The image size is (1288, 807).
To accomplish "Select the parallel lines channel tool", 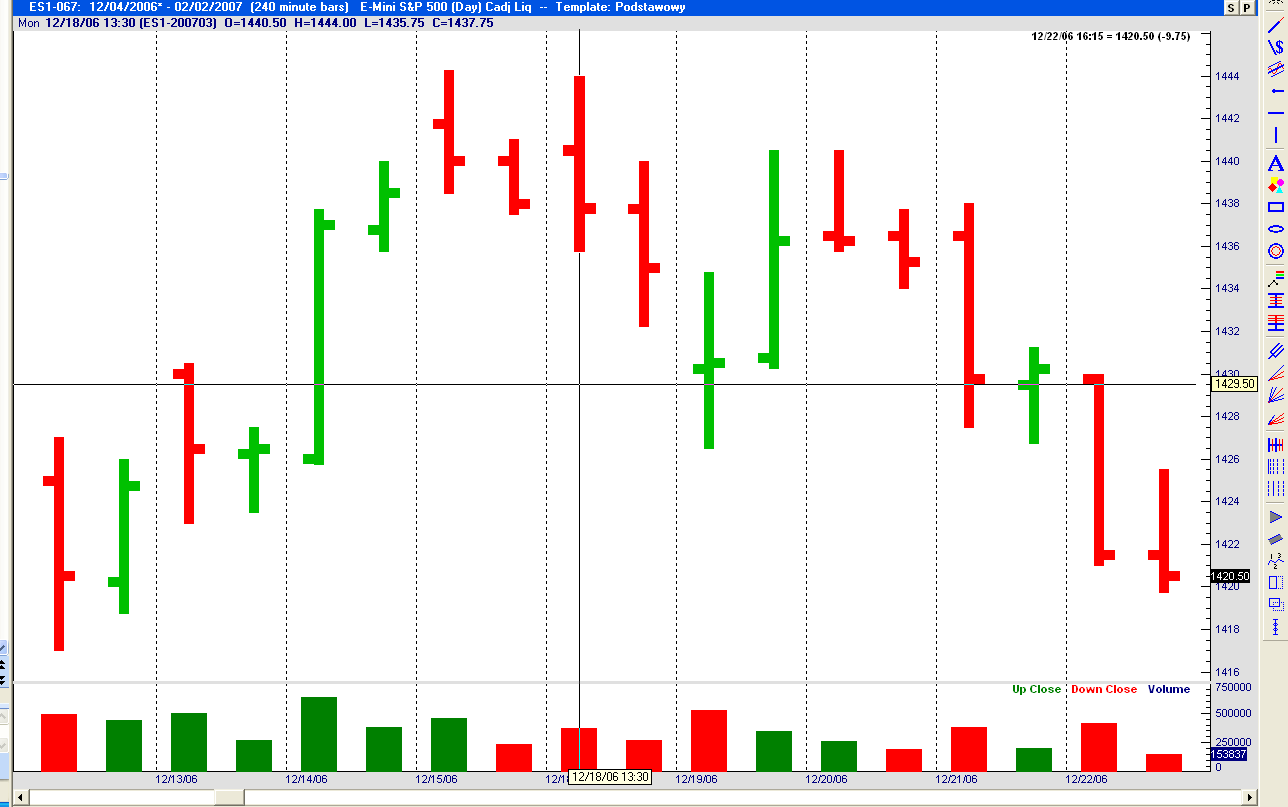I will click(1275, 351).
